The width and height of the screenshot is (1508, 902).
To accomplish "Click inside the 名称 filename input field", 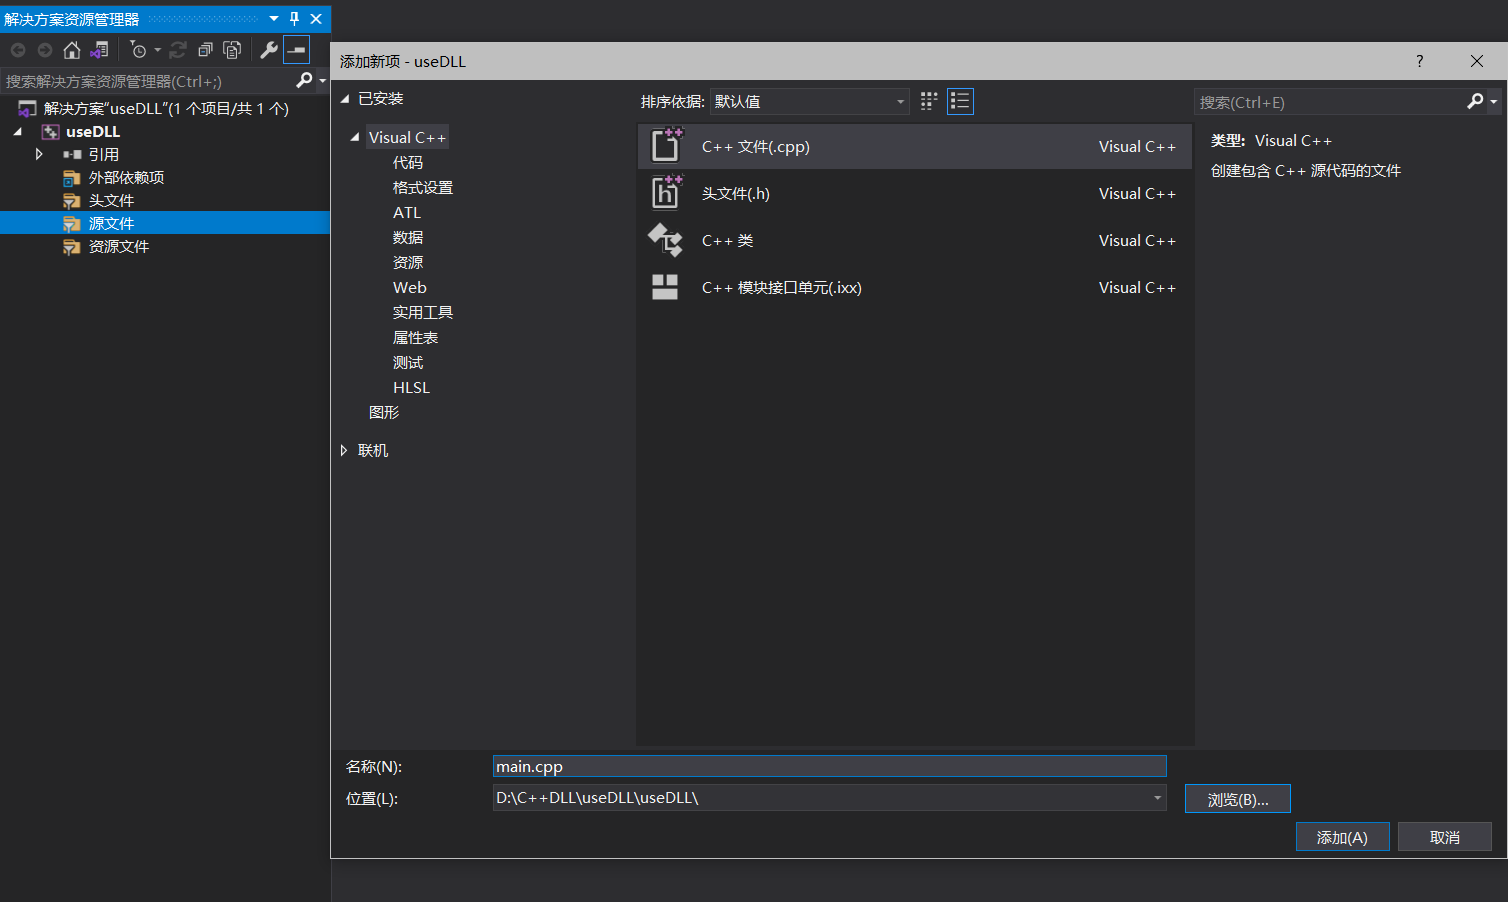I will click(828, 766).
